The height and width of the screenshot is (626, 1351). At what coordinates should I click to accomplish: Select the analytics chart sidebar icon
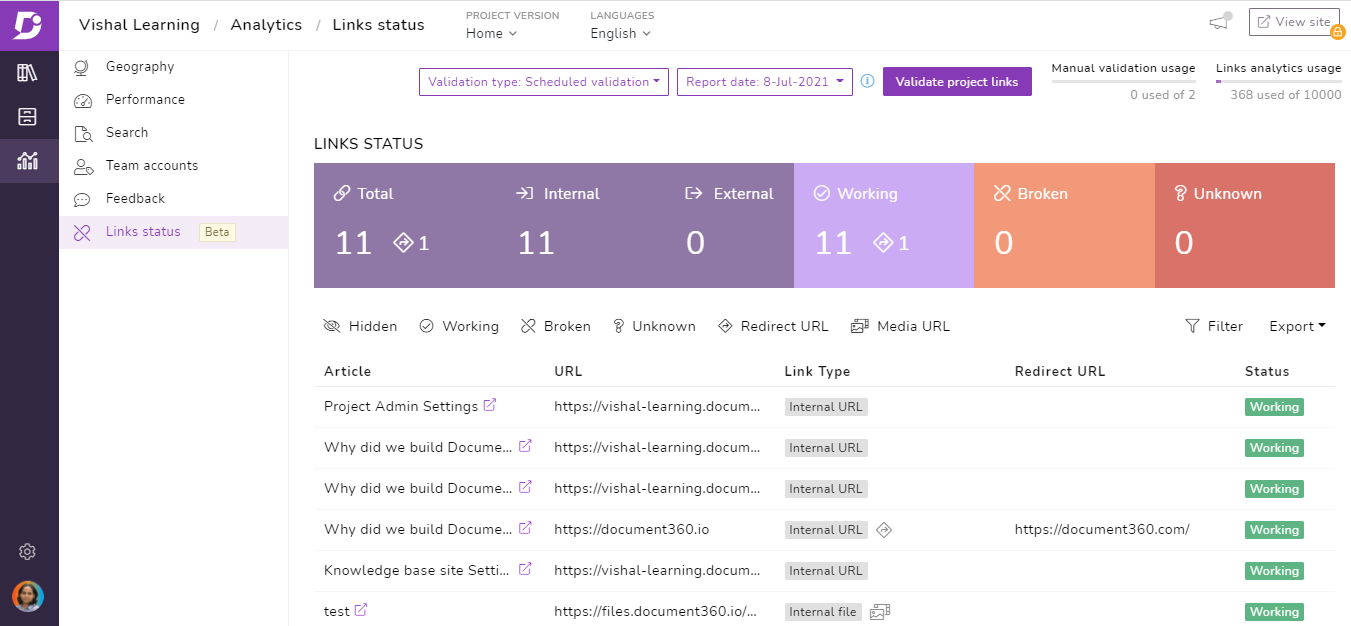click(x=28, y=160)
